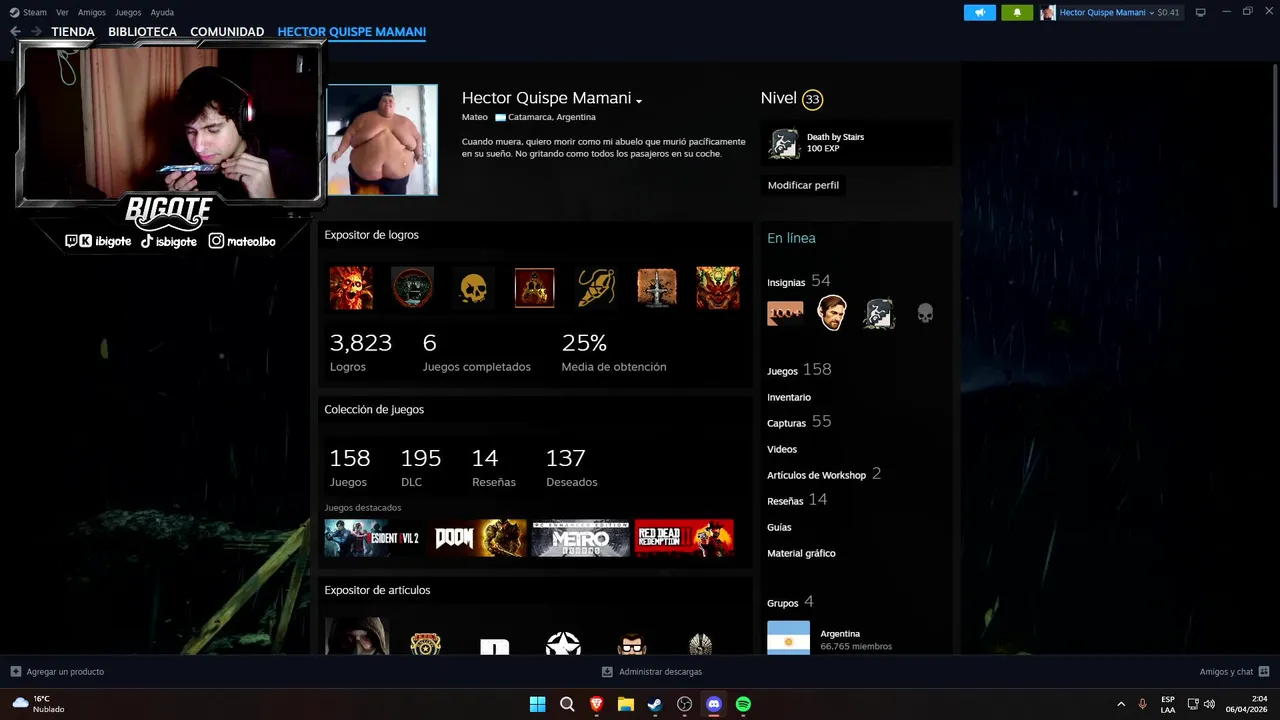Open the taskbar search icon
Image resolution: width=1280 pixels, height=720 pixels.
pos(567,704)
